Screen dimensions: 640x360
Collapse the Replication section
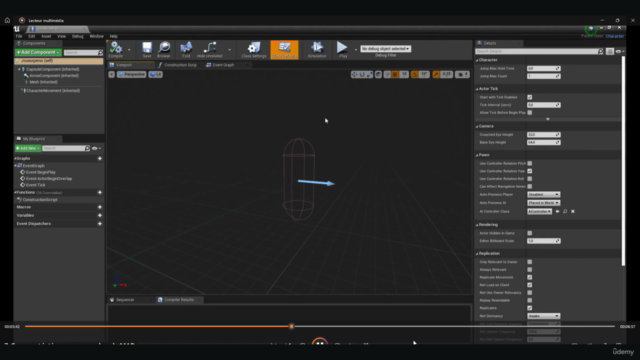[x=477, y=253]
